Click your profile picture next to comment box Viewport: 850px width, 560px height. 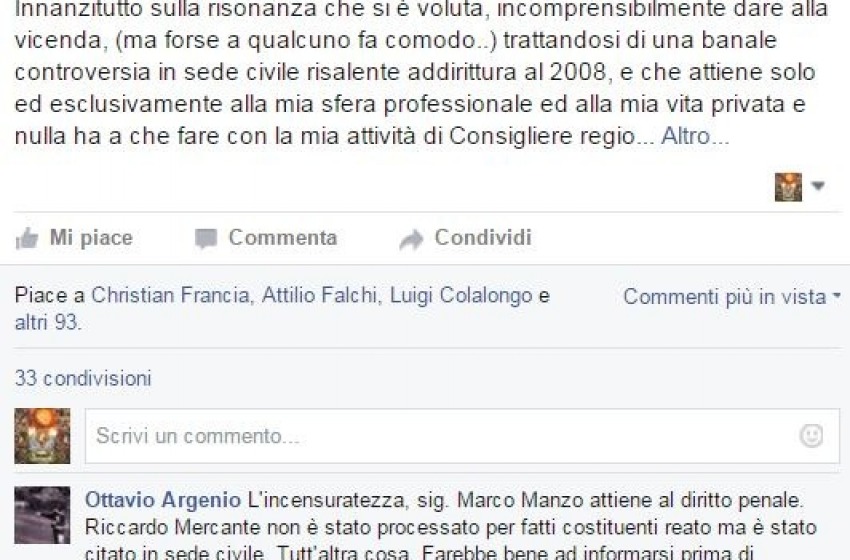(x=42, y=436)
